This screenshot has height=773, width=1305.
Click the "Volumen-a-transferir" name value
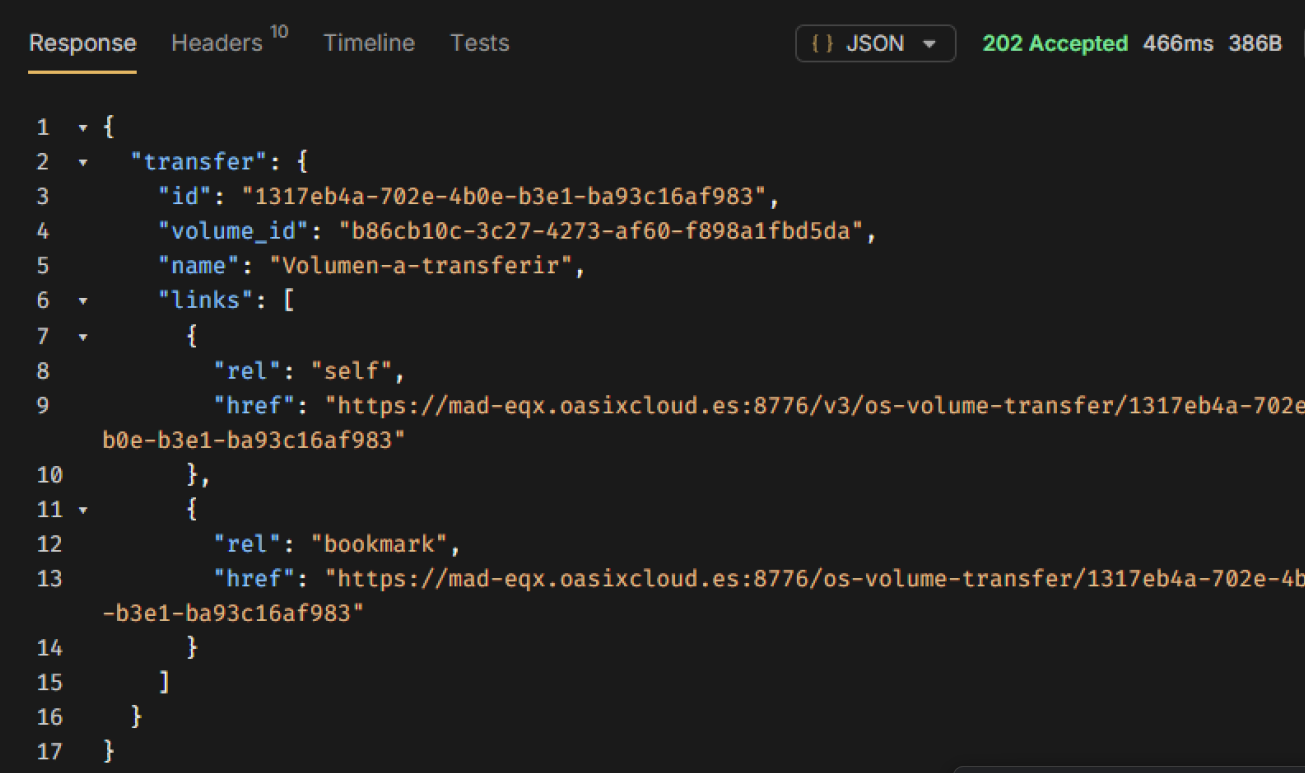click(426, 267)
